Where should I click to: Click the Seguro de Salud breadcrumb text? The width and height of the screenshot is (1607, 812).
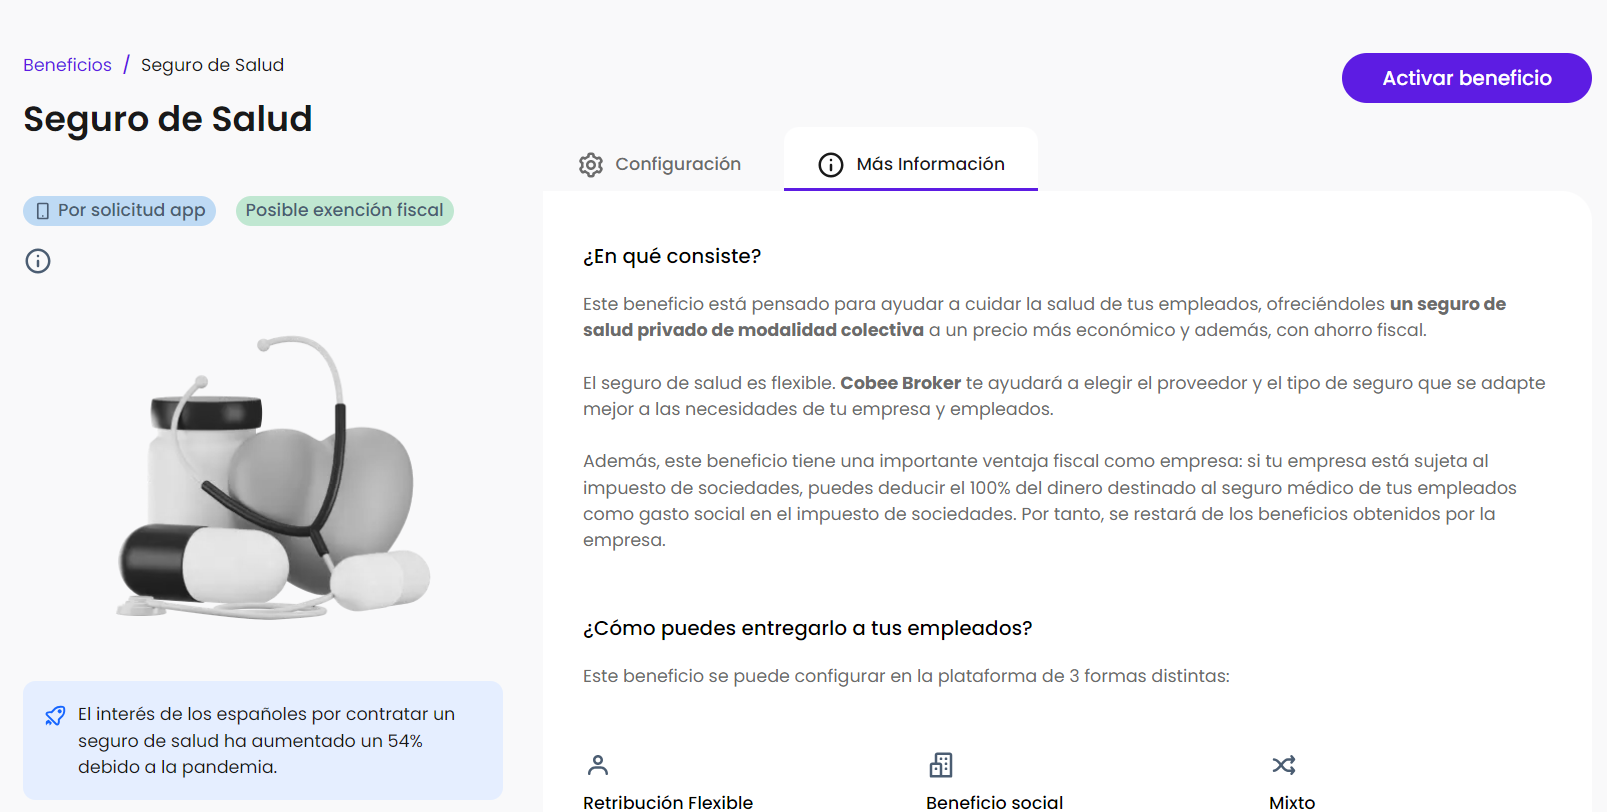coord(212,65)
